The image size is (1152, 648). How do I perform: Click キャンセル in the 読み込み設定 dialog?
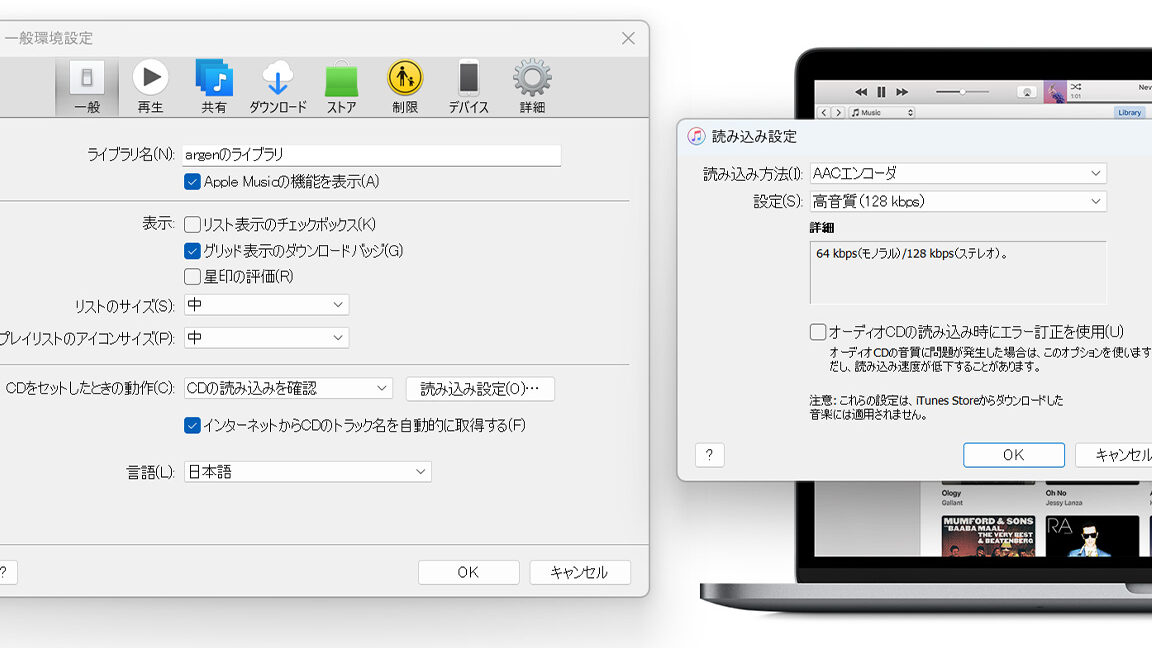pyautogui.click(x=1117, y=455)
